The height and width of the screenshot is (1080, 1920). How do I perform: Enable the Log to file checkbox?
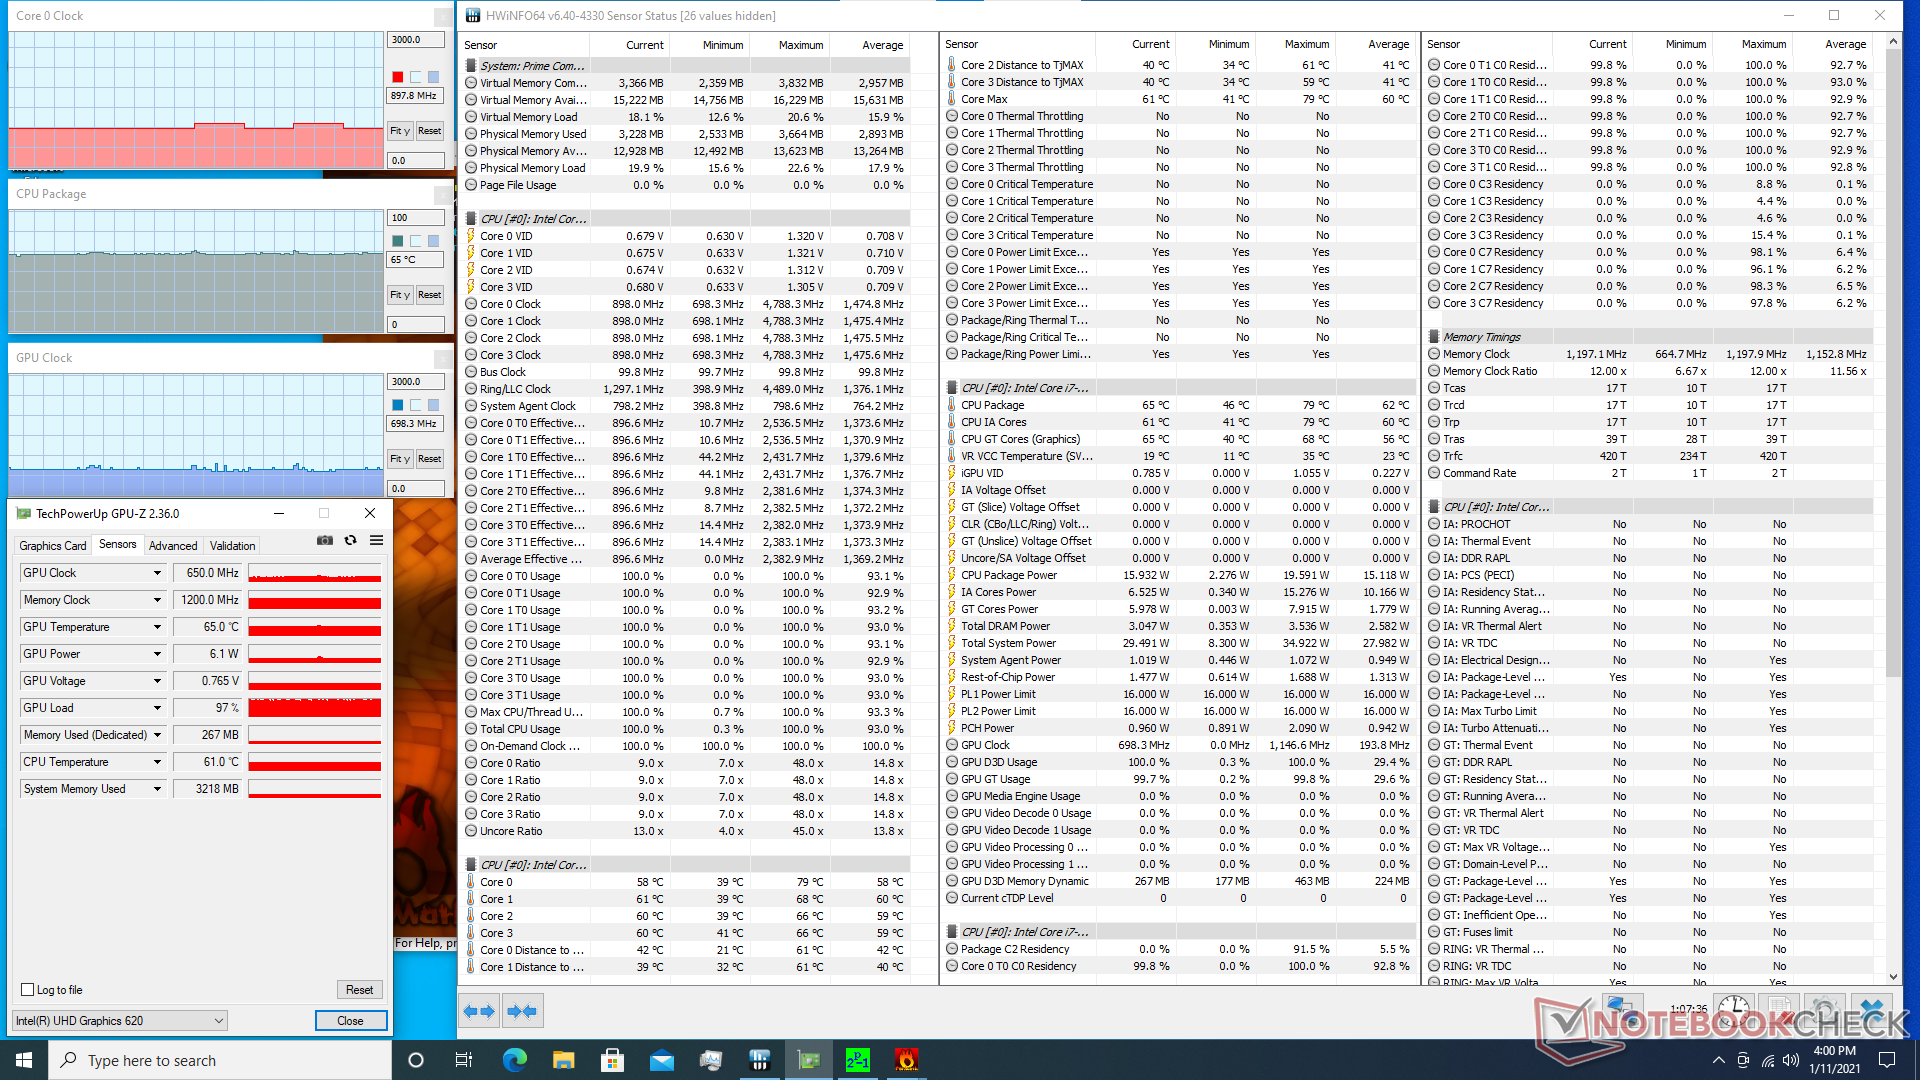click(x=28, y=990)
